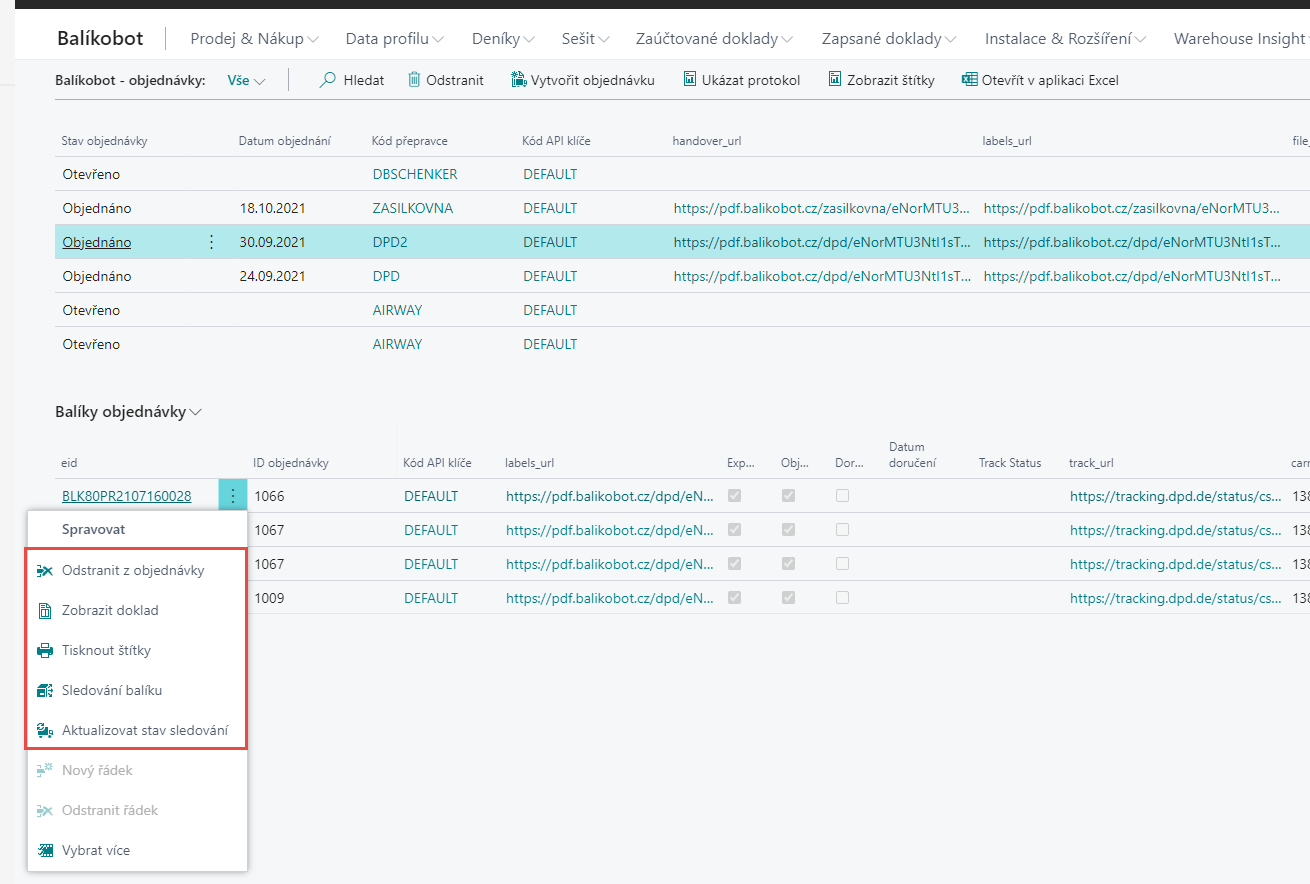Image resolution: width=1310 pixels, height=884 pixels.
Task: Select Vybrat více in the context menu
Action: (x=96, y=850)
